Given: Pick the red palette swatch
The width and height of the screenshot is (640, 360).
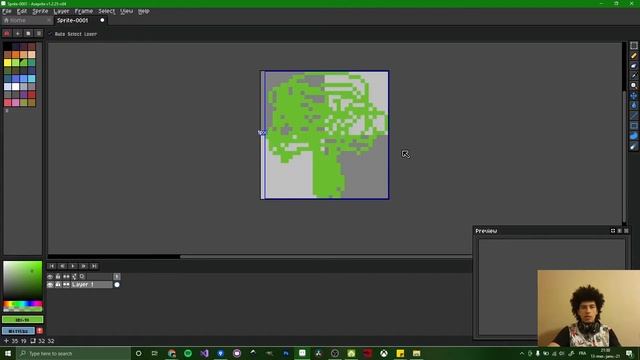Looking at the screenshot, I should 31,95.
